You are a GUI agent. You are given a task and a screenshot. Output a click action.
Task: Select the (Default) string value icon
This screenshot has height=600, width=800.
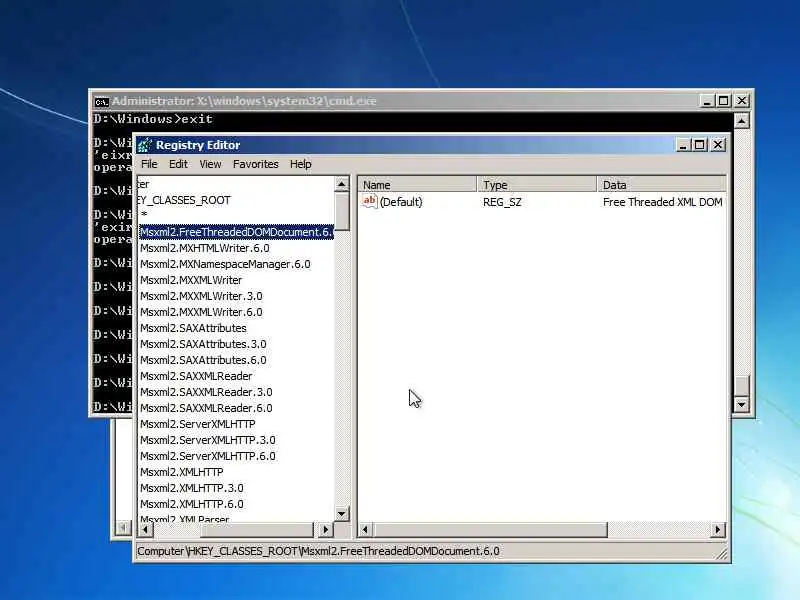369,202
